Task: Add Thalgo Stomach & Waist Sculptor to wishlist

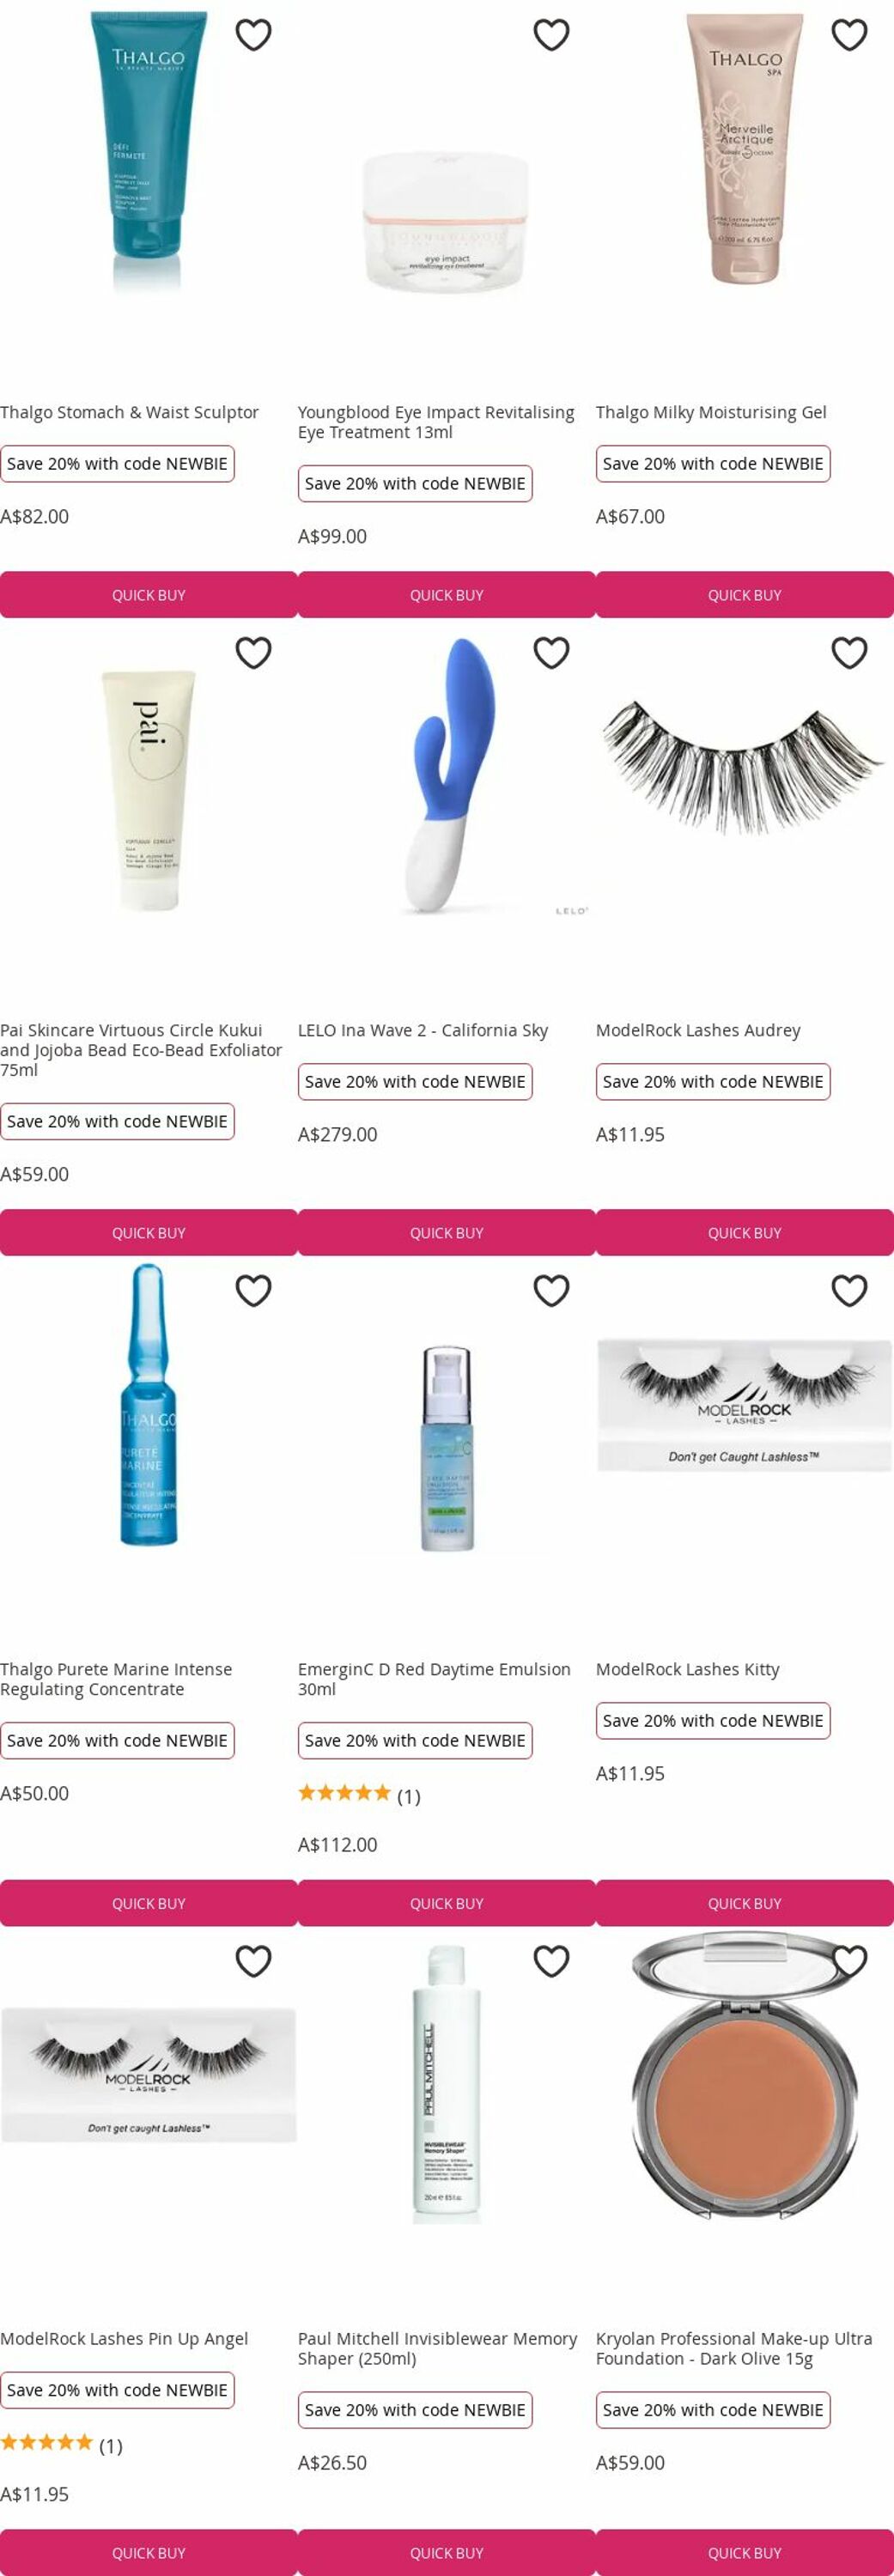Action: [x=253, y=35]
